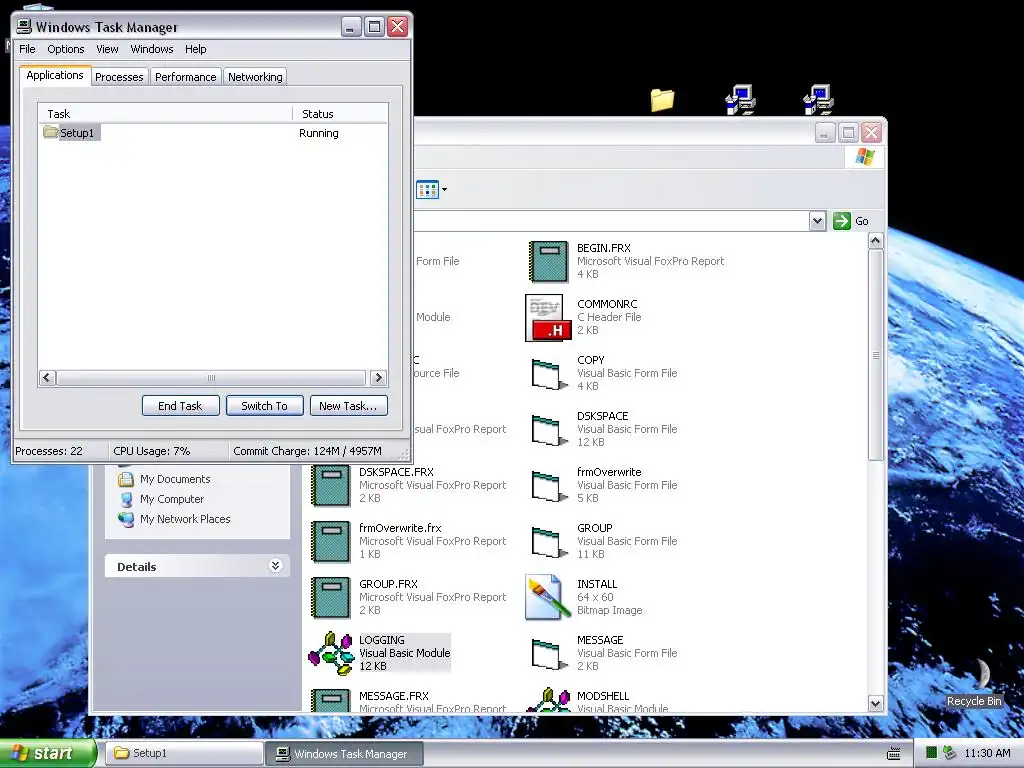Open the Windows menu in Task Manager
1024x768 pixels.
click(152, 49)
